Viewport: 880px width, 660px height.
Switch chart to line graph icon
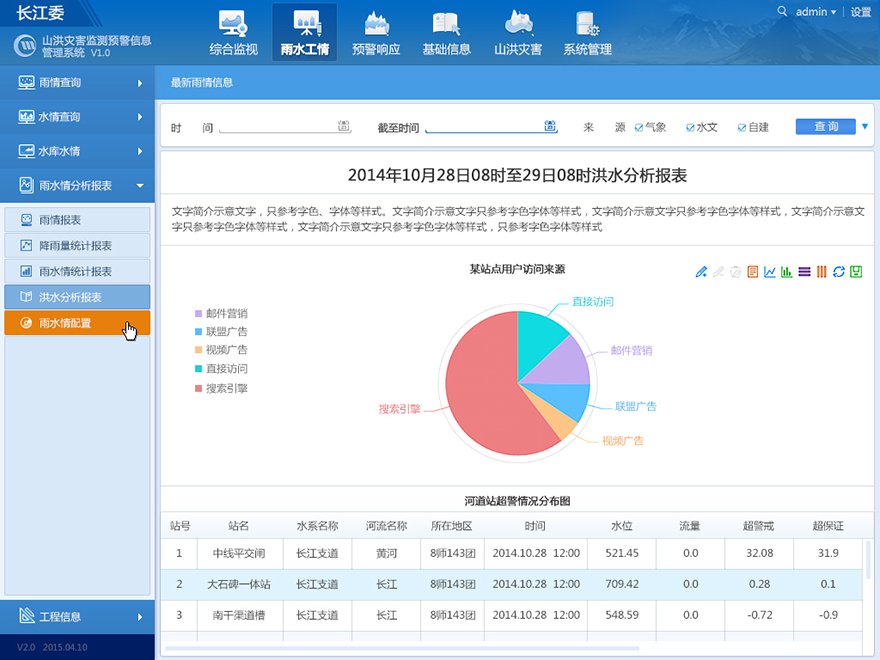pyautogui.click(x=770, y=272)
